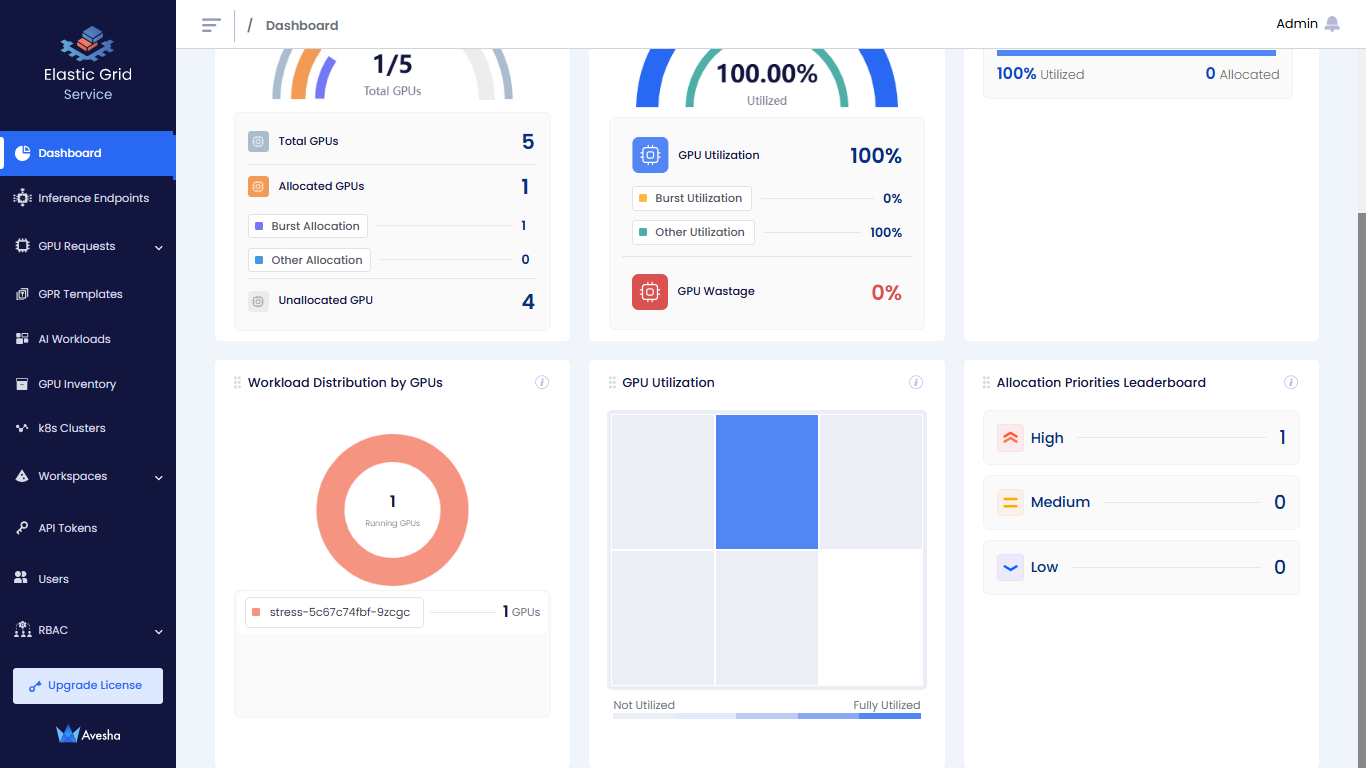Click the Upgrade License button
The width and height of the screenshot is (1366, 768).
point(88,686)
